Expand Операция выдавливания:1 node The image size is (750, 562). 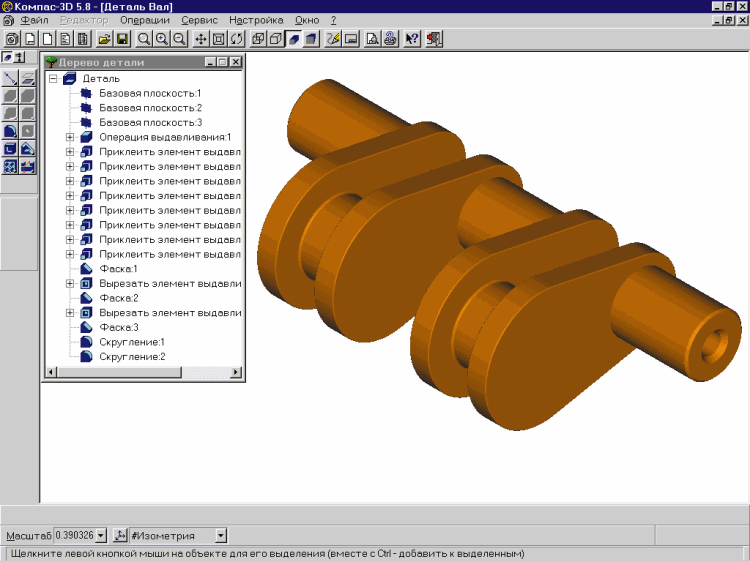click(x=70, y=137)
